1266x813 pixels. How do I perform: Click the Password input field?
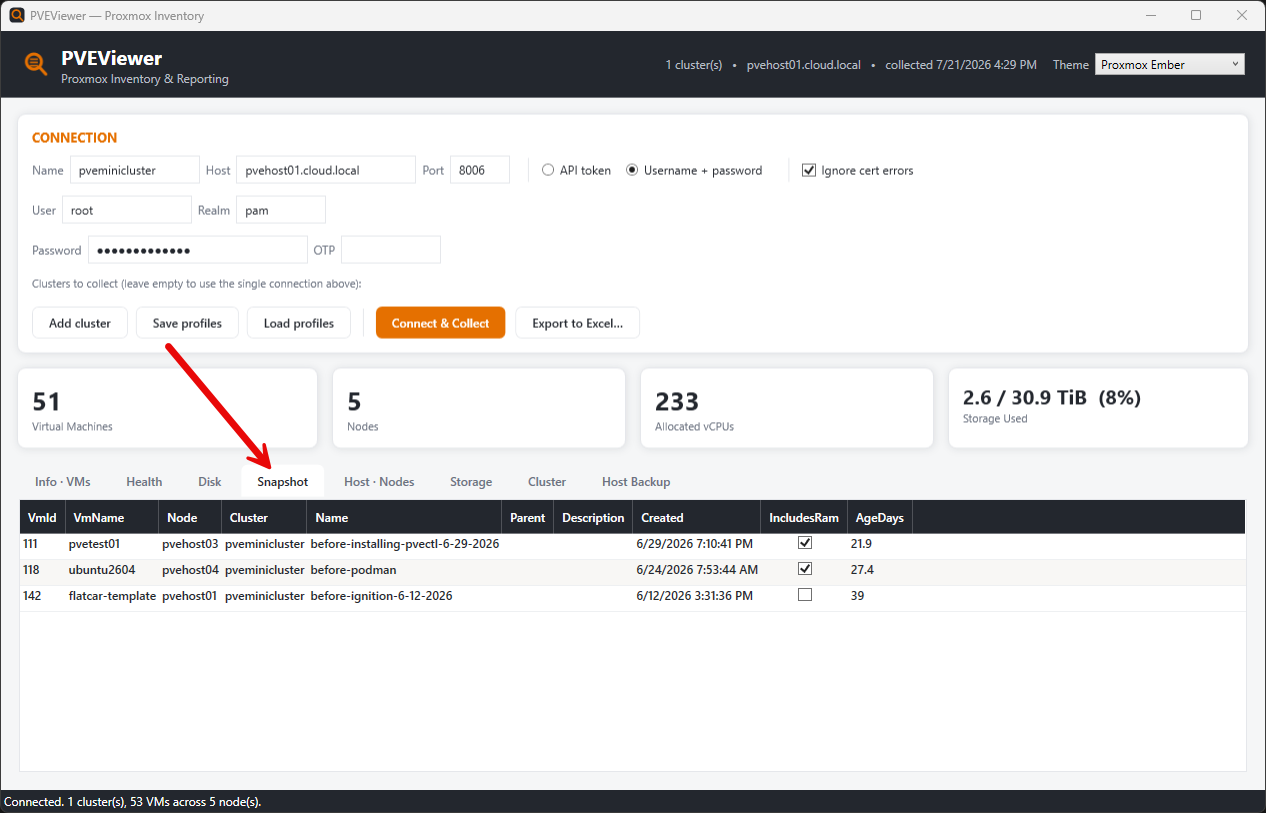click(198, 250)
